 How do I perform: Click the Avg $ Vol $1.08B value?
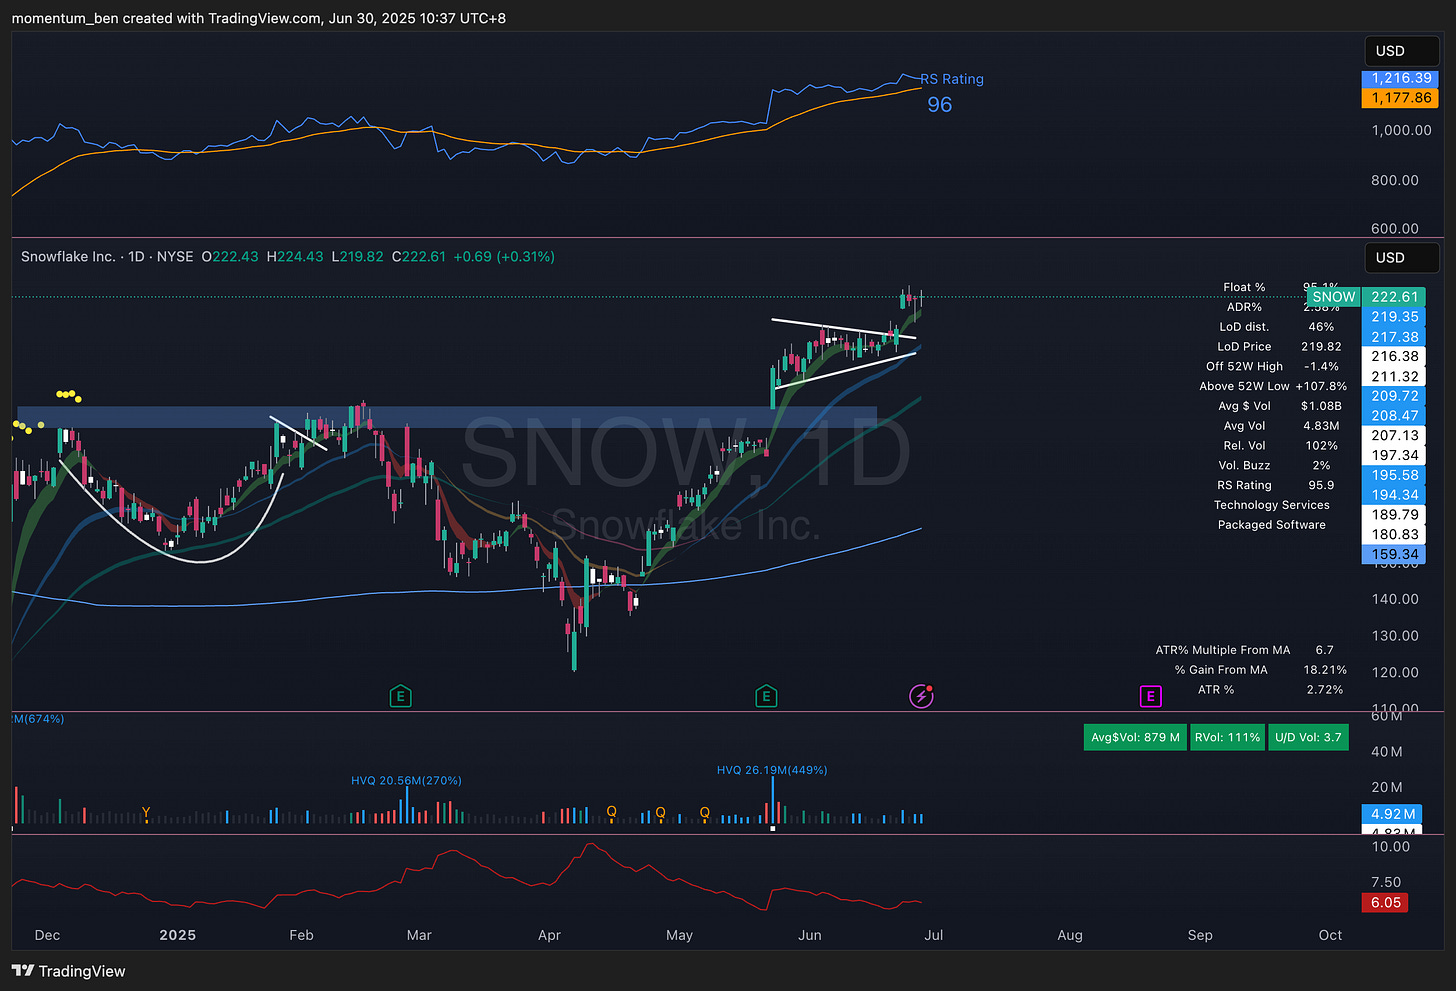click(x=1321, y=406)
